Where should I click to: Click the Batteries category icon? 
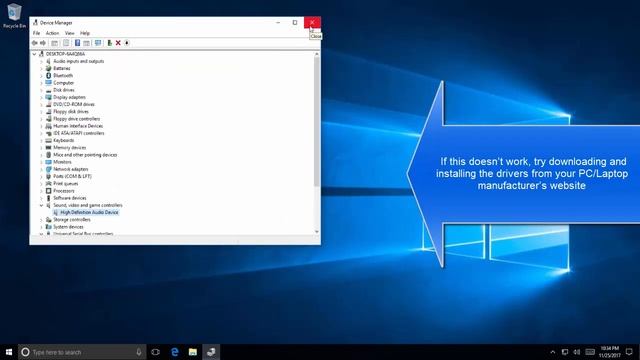point(49,68)
